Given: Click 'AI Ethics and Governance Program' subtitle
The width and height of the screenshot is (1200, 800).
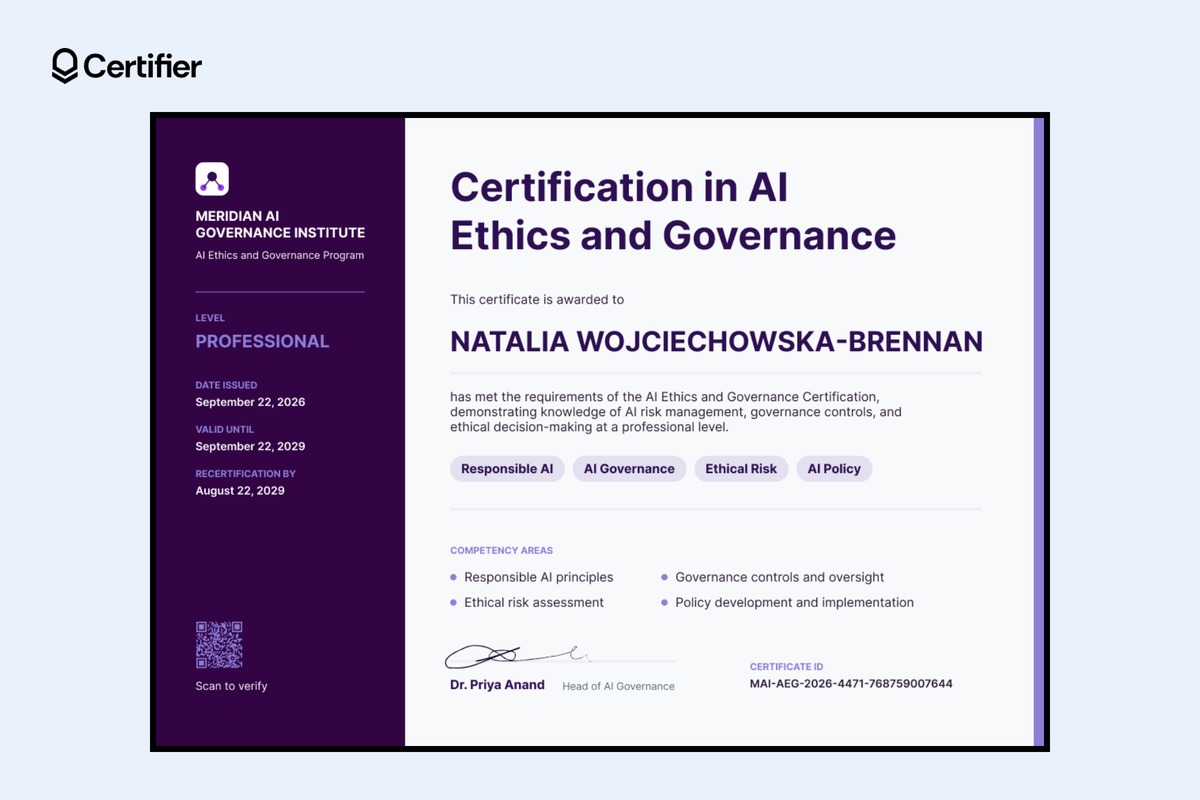Looking at the screenshot, I should pos(280,255).
